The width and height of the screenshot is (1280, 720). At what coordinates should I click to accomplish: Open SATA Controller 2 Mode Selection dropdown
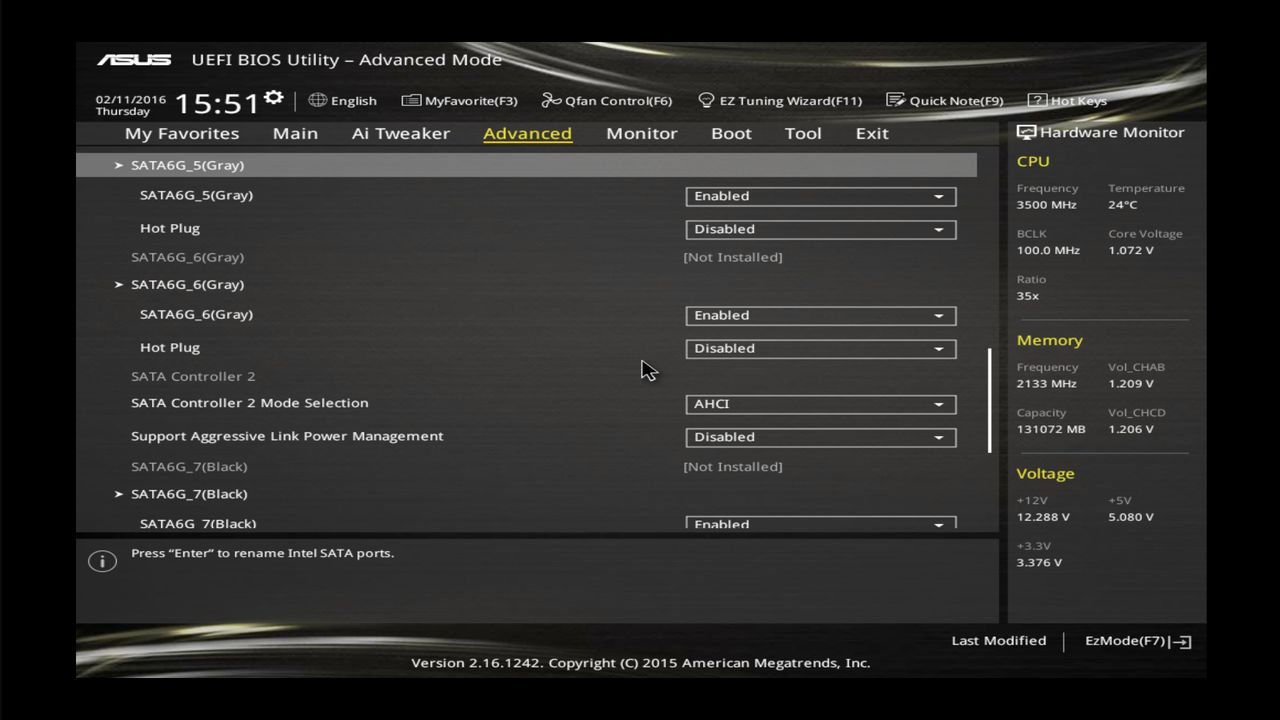pos(821,404)
